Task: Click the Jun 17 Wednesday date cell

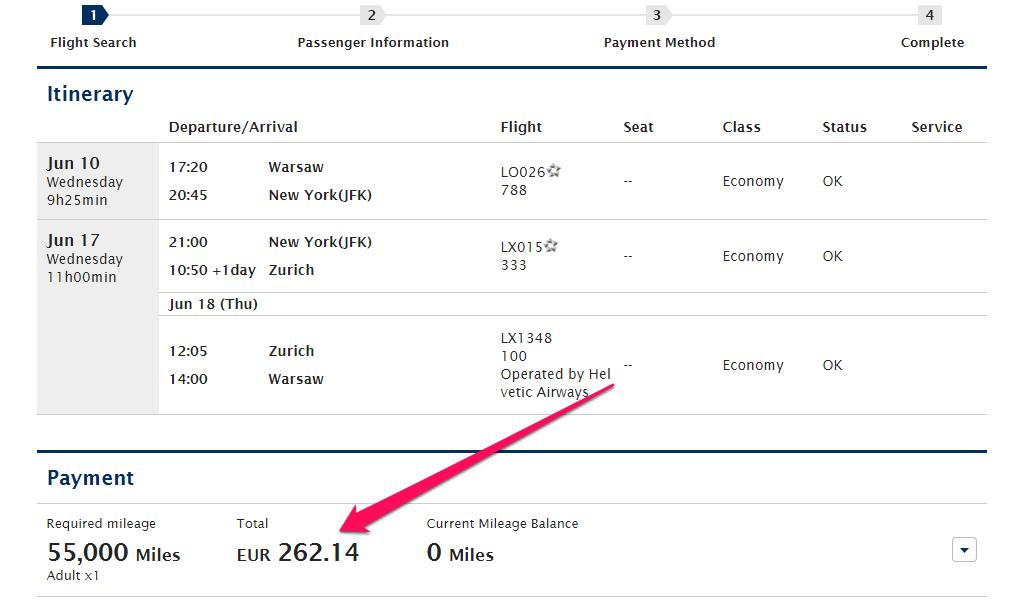Action: [x=98, y=317]
